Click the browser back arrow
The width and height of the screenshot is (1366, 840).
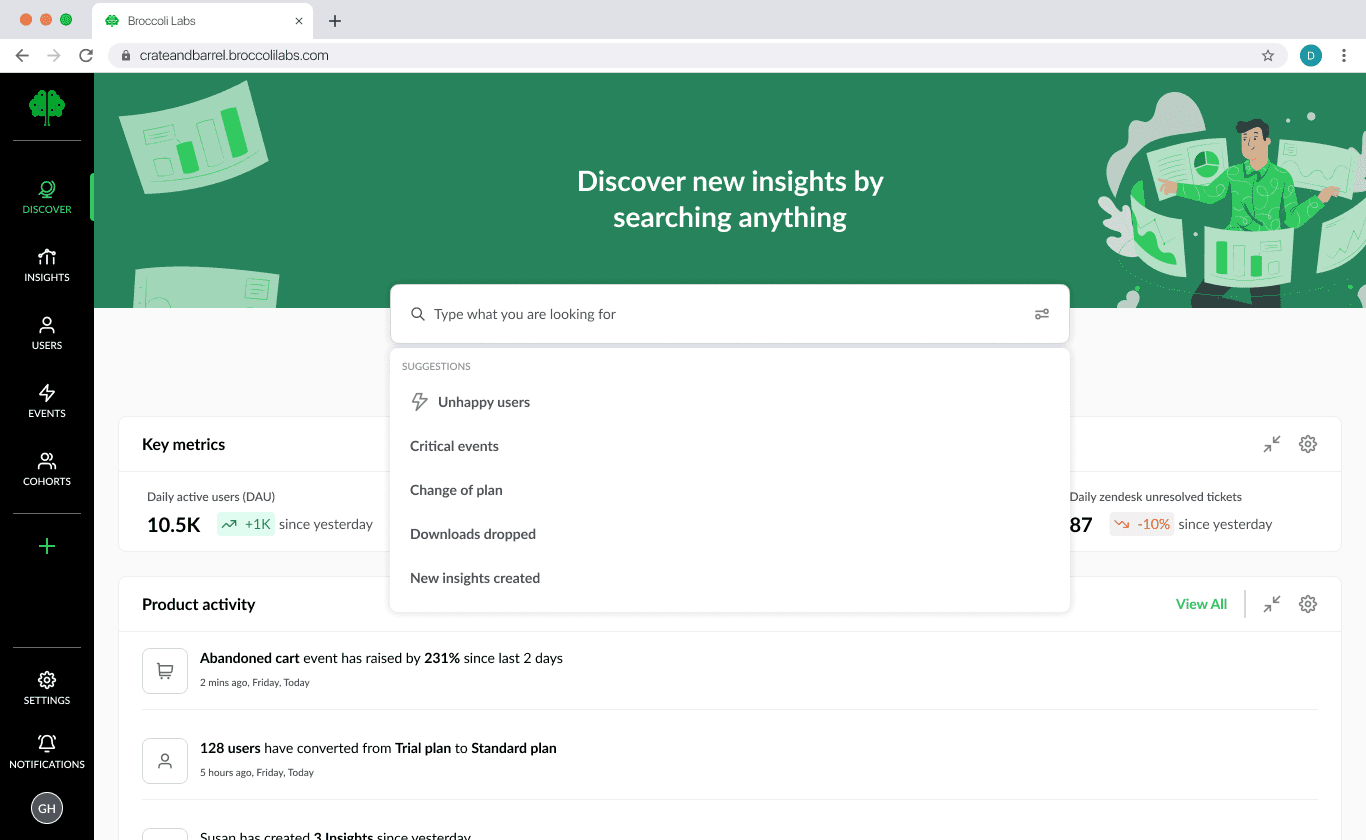click(x=22, y=56)
